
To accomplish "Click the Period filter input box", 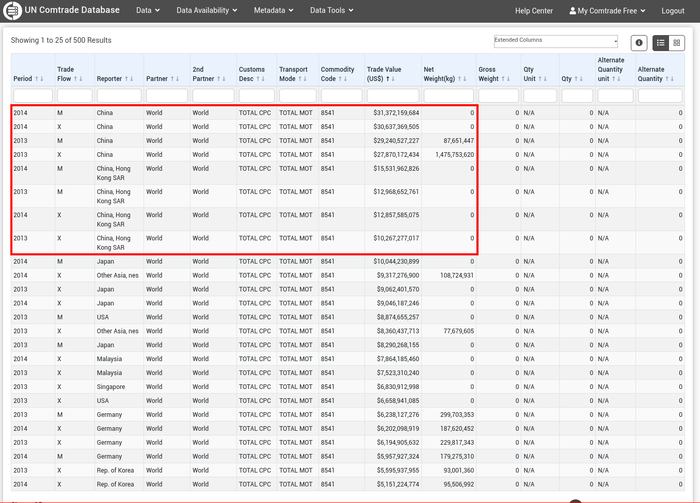I will point(32,95).
